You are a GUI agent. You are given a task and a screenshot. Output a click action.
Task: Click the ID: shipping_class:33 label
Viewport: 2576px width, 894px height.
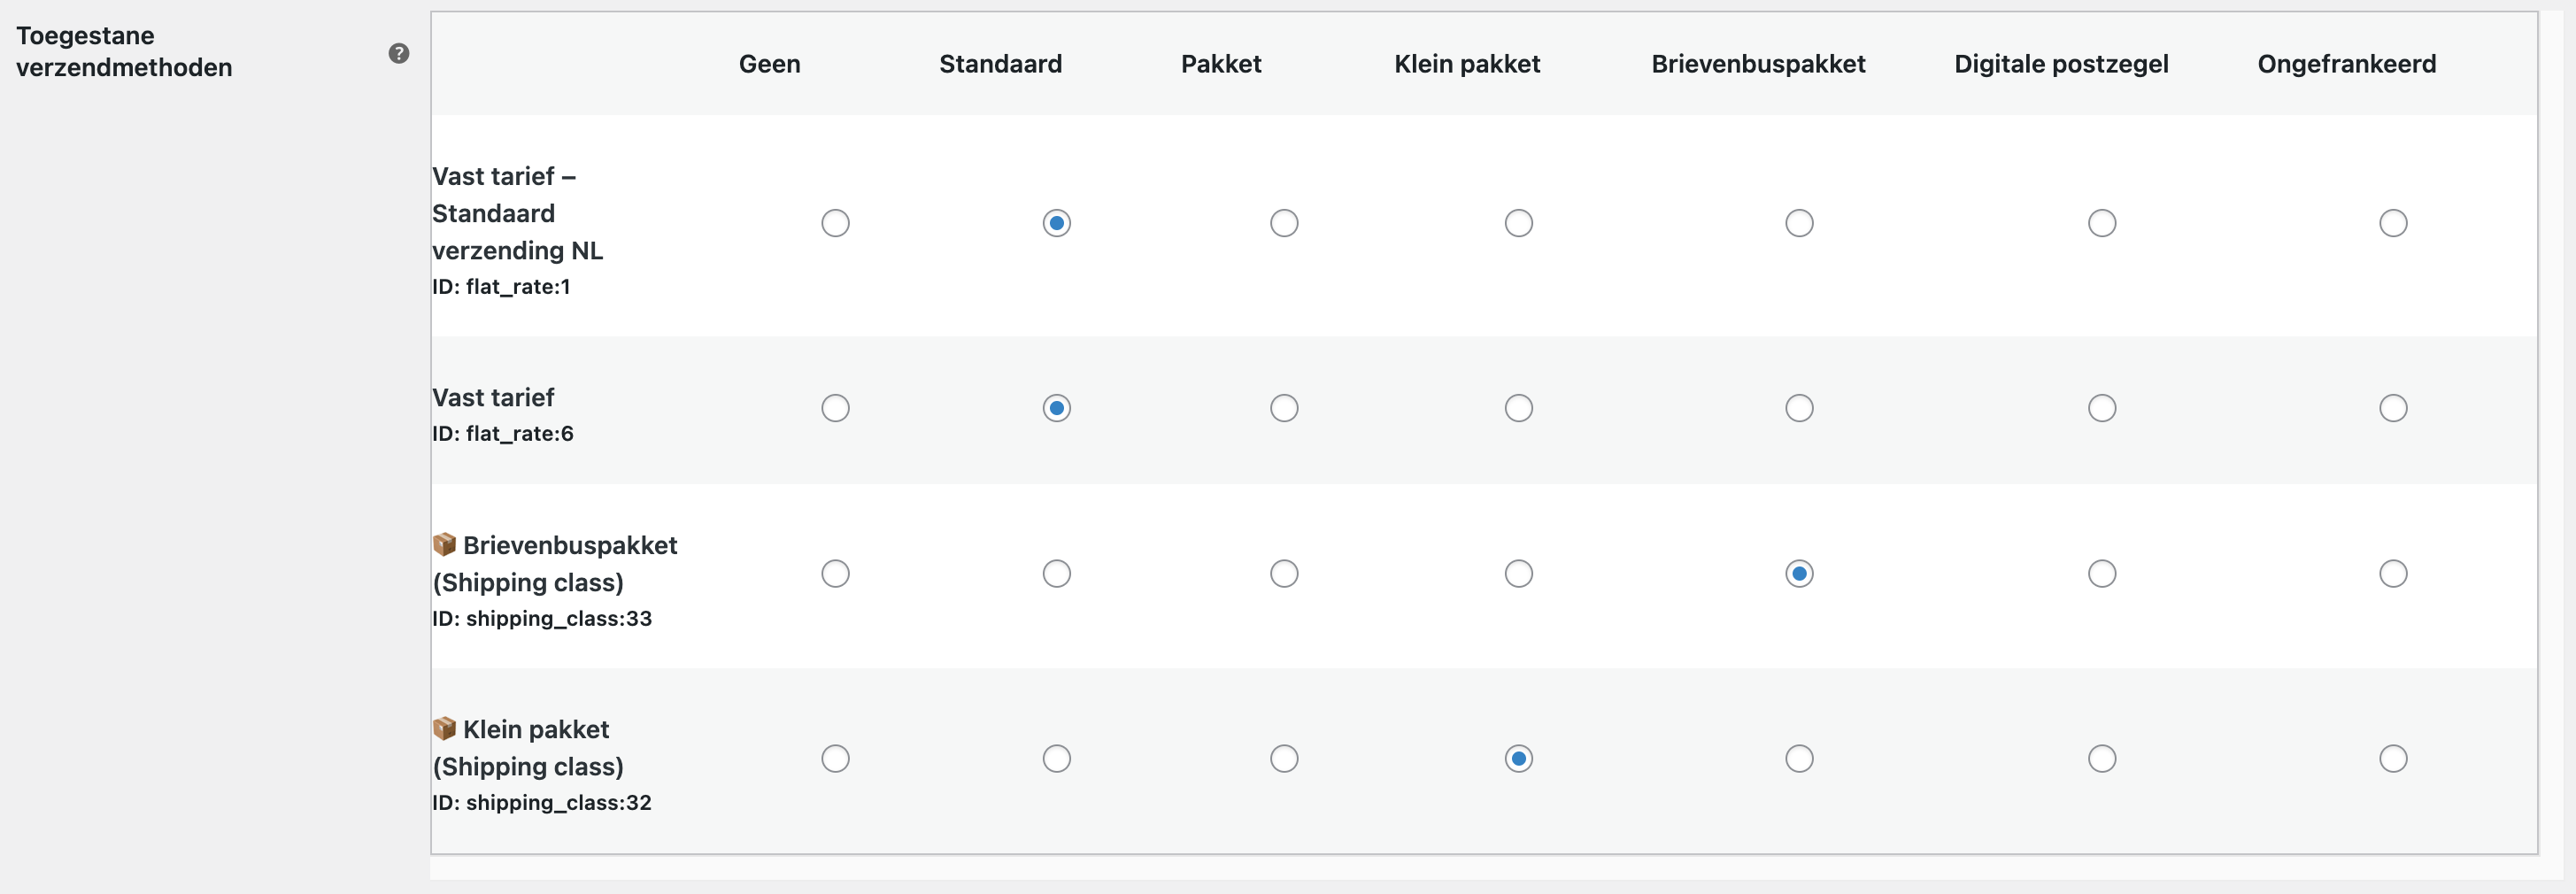(542, 618)
